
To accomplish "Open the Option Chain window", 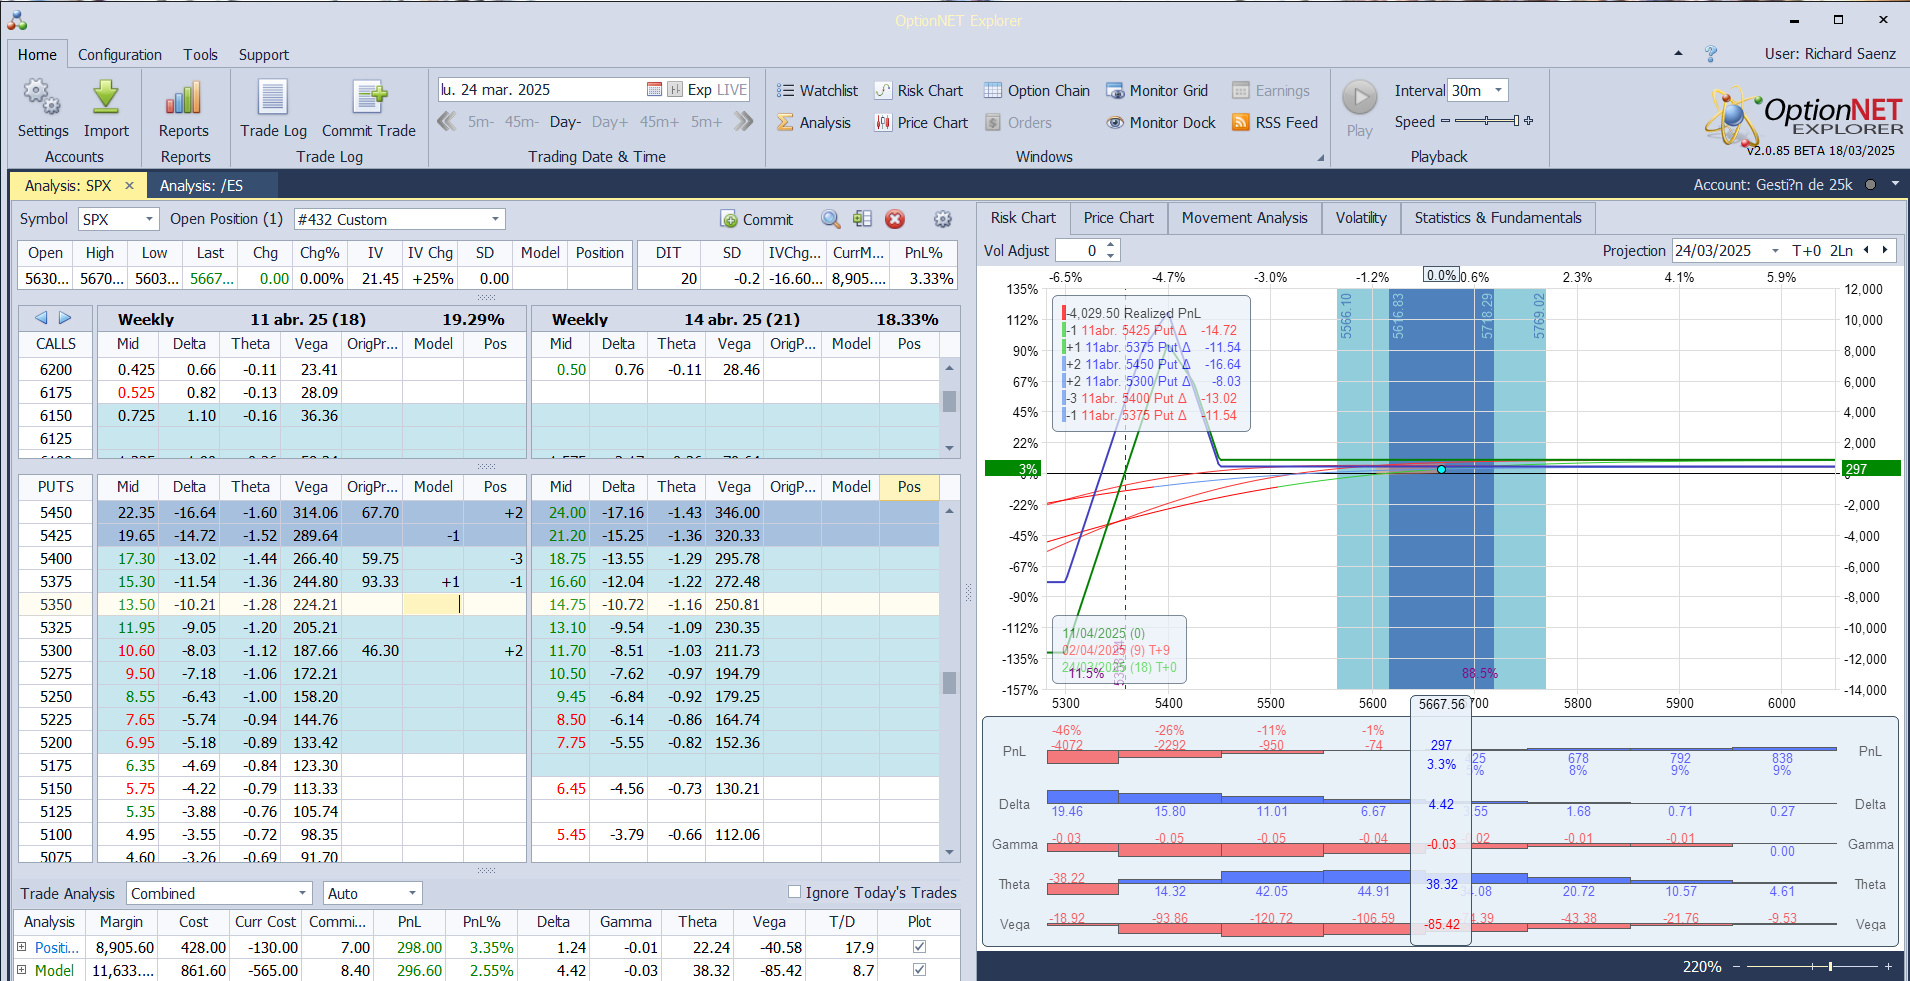I will pyautogui.click(x=1037, y=91).
